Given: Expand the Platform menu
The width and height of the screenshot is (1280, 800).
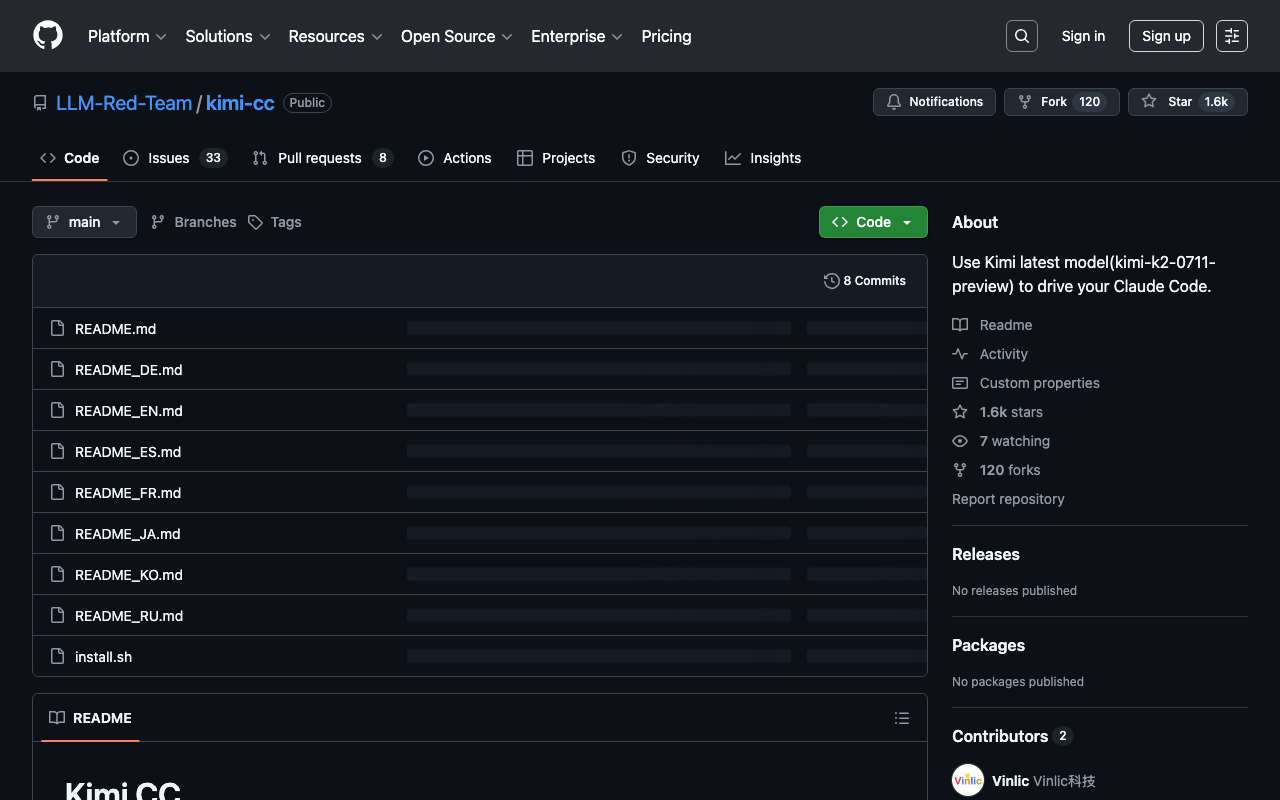Looking at the screenshot, I should pyautogui.click(x=127, y=36).
